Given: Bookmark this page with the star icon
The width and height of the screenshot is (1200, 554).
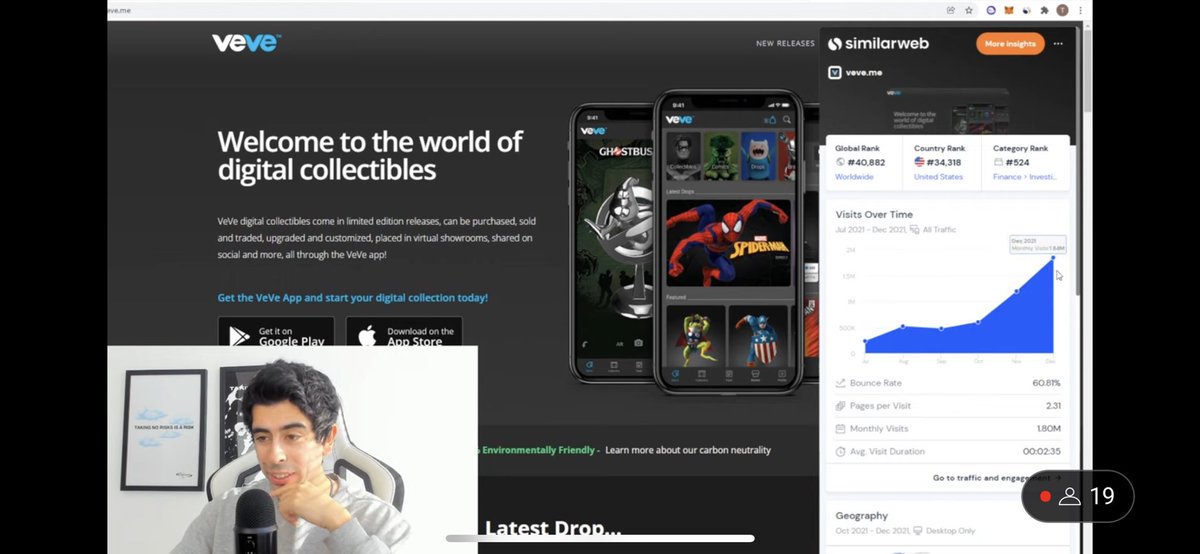Looking at the screenshot, I should point(968,10).
